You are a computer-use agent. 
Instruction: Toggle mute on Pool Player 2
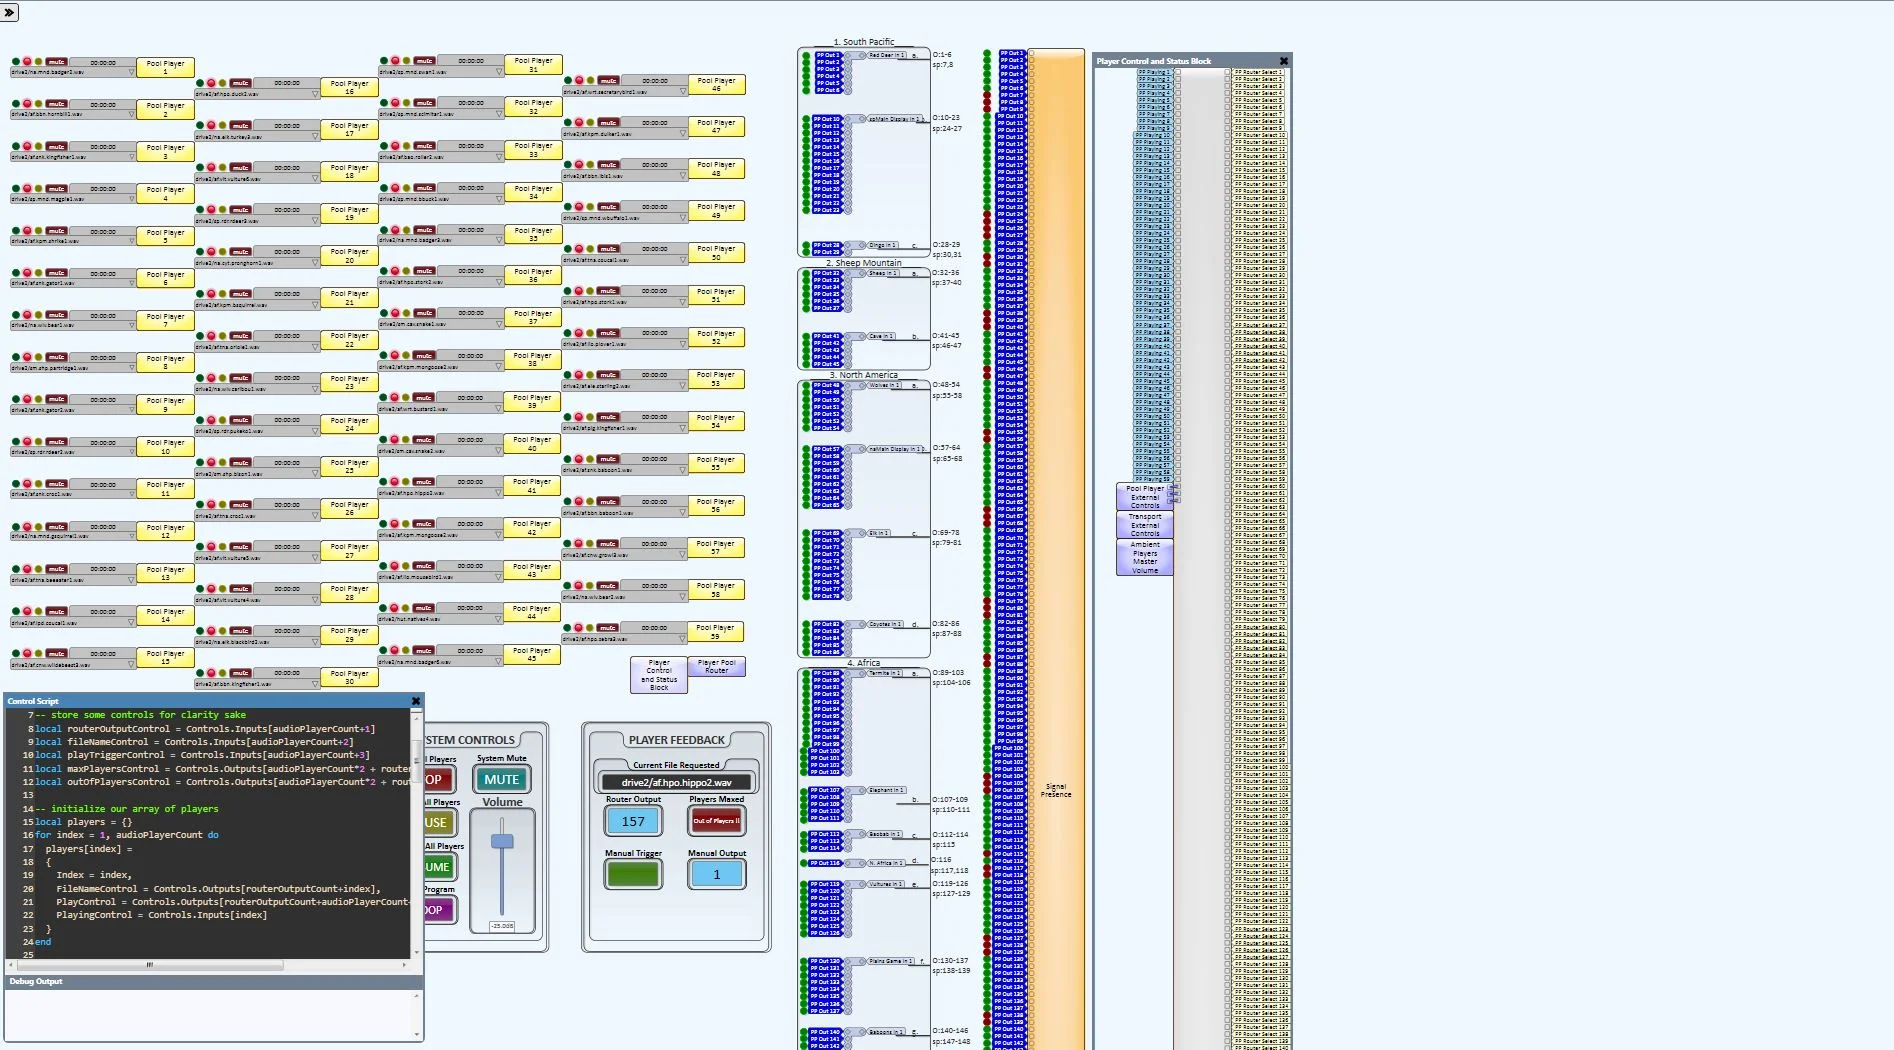[56, 104]
